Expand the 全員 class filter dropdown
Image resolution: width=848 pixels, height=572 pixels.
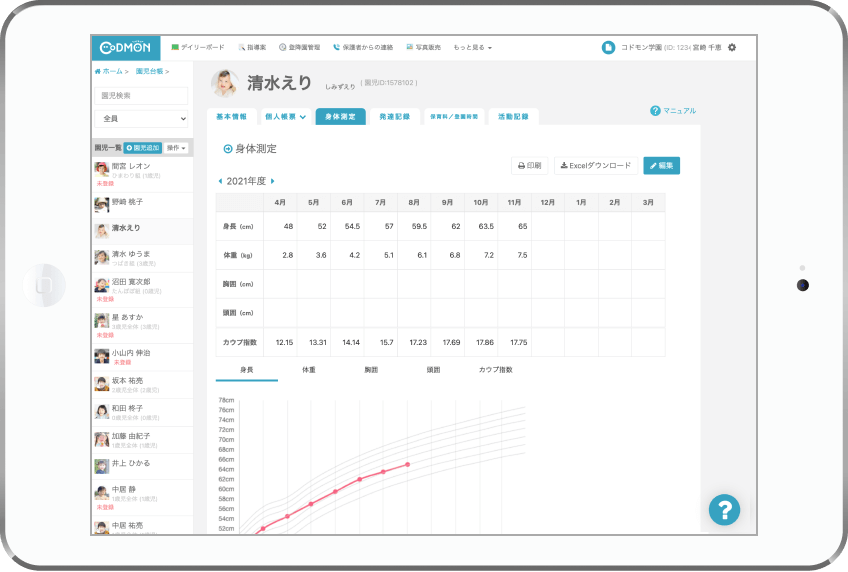pyautogui.click(x=141, y=119)
